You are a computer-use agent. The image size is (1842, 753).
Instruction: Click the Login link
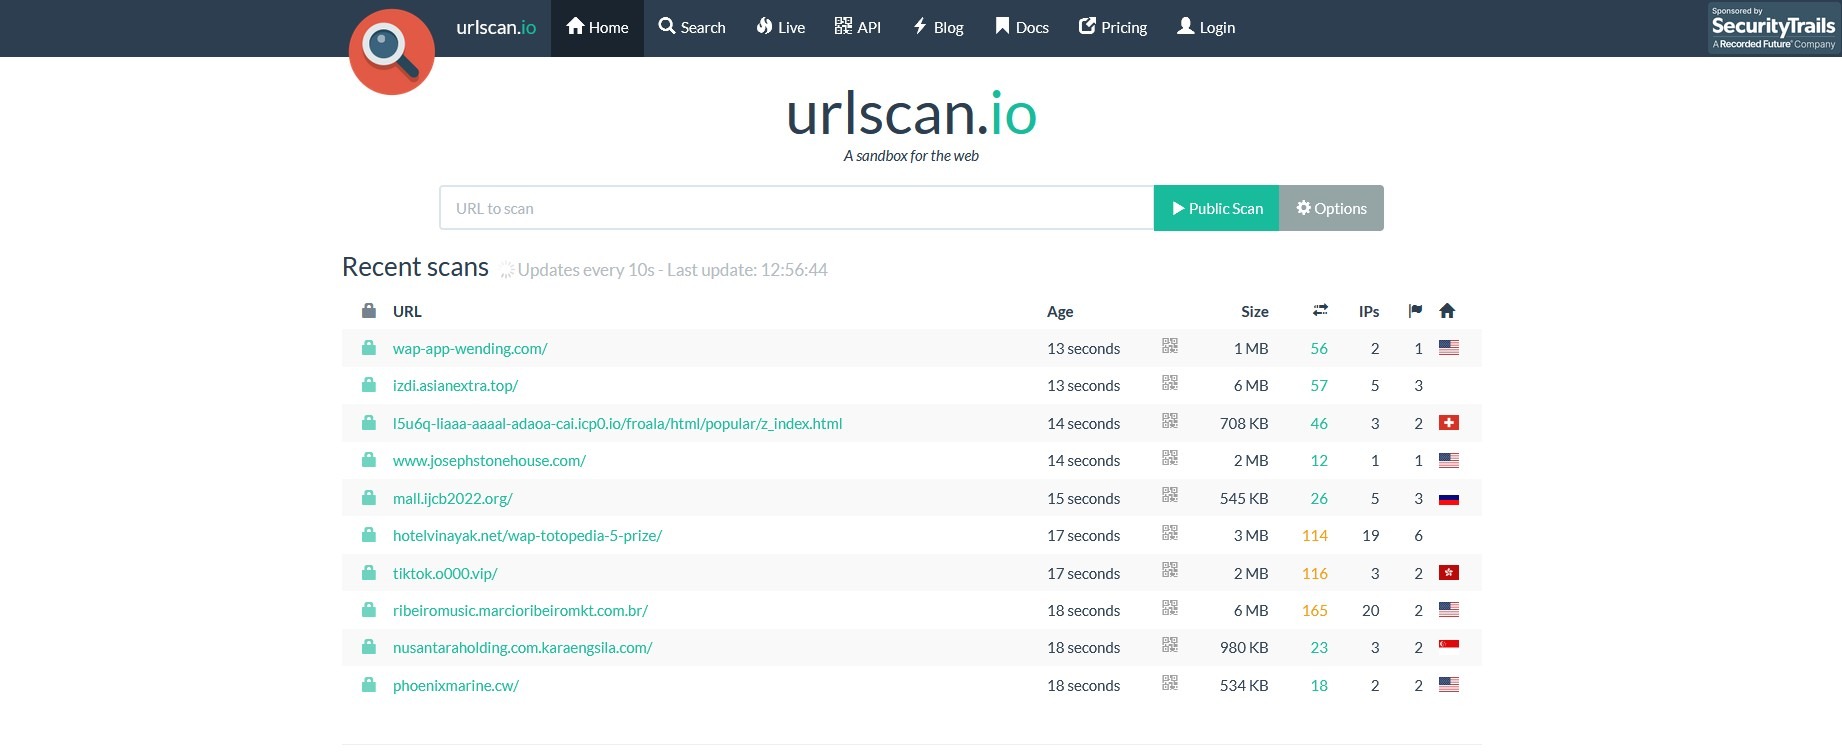pos(1206,28)
